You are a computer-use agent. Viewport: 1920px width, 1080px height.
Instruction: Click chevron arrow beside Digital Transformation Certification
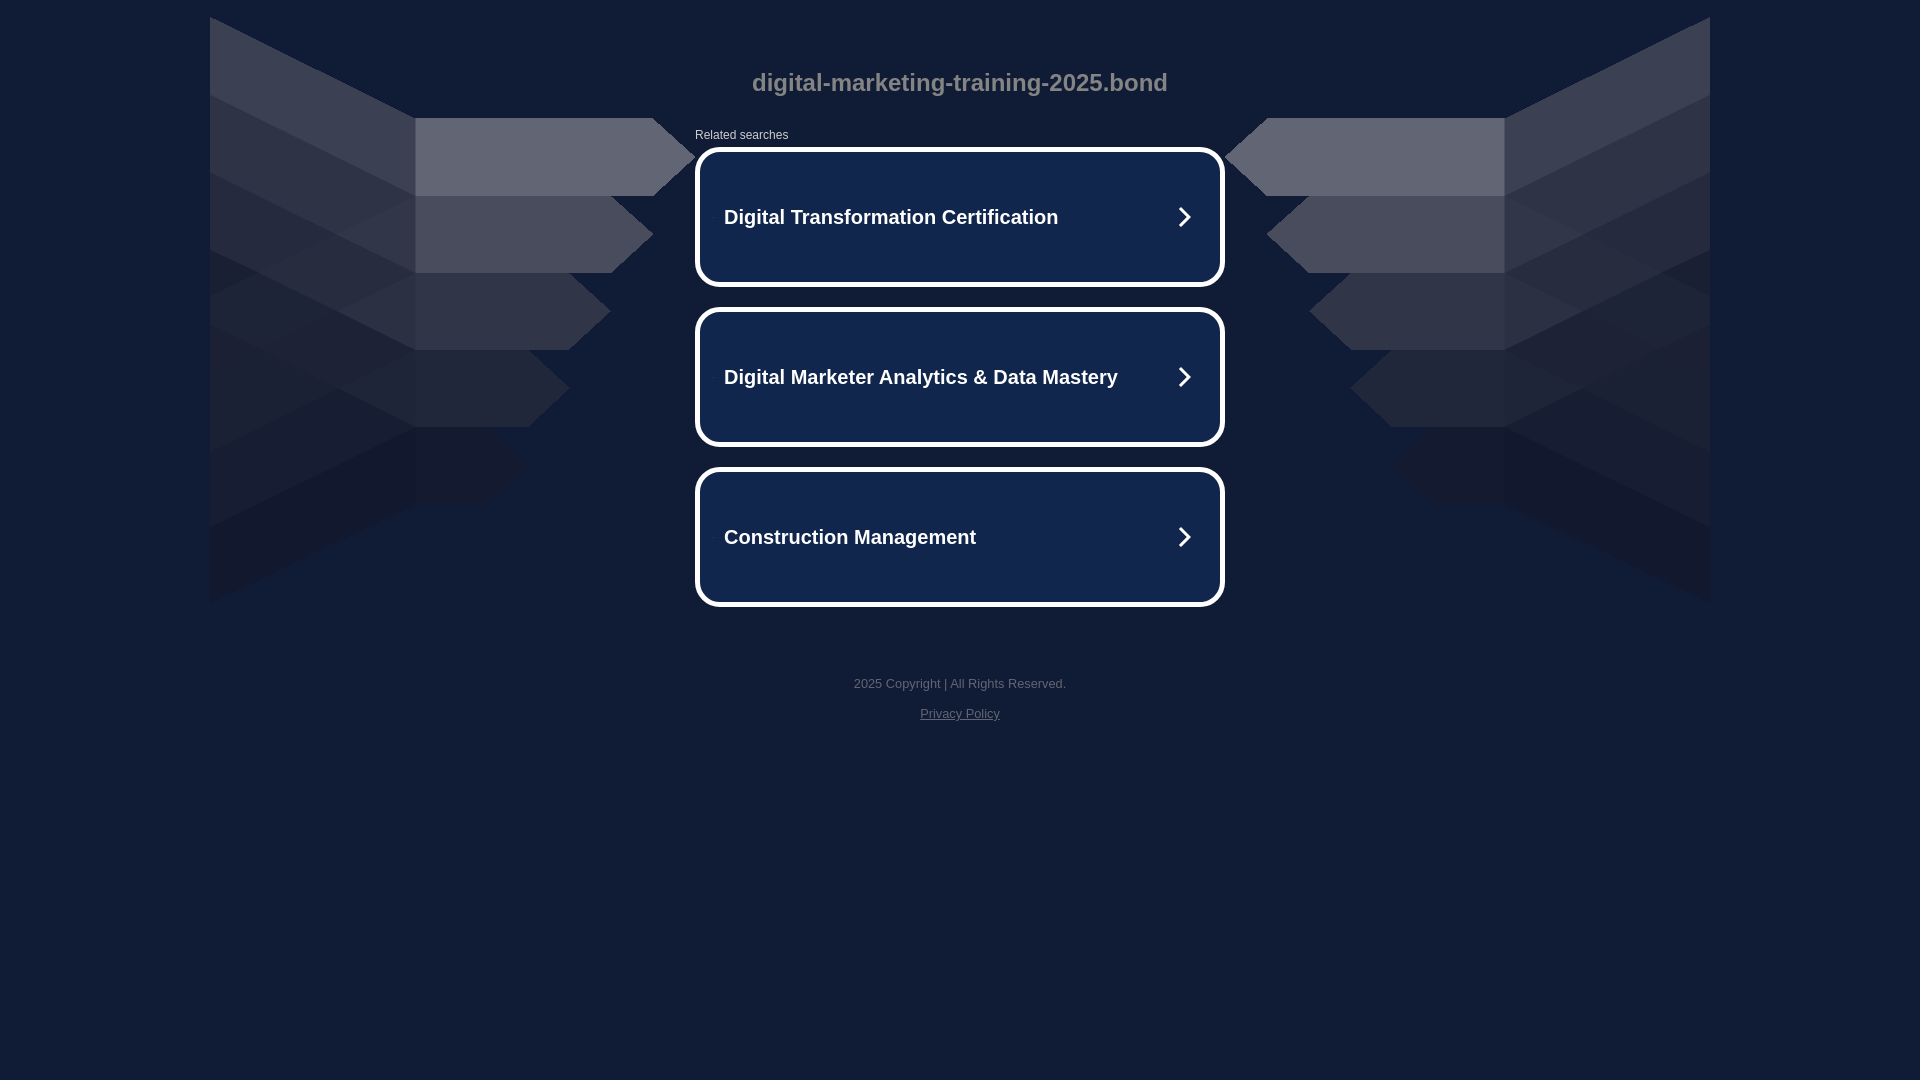point(1184,217)
